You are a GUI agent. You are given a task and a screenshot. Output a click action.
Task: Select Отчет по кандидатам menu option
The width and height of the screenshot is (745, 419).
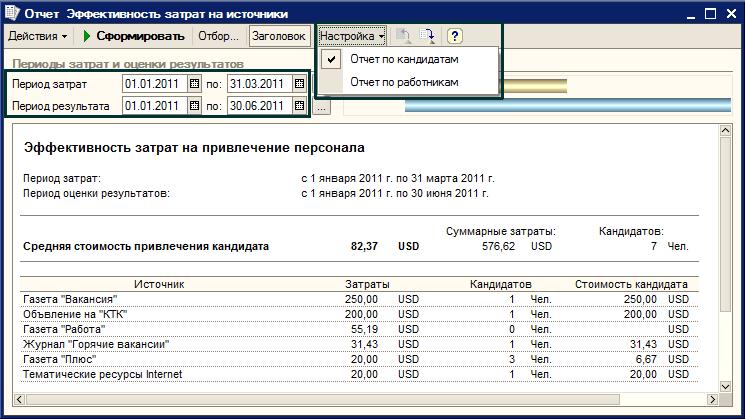click(403, 60)
